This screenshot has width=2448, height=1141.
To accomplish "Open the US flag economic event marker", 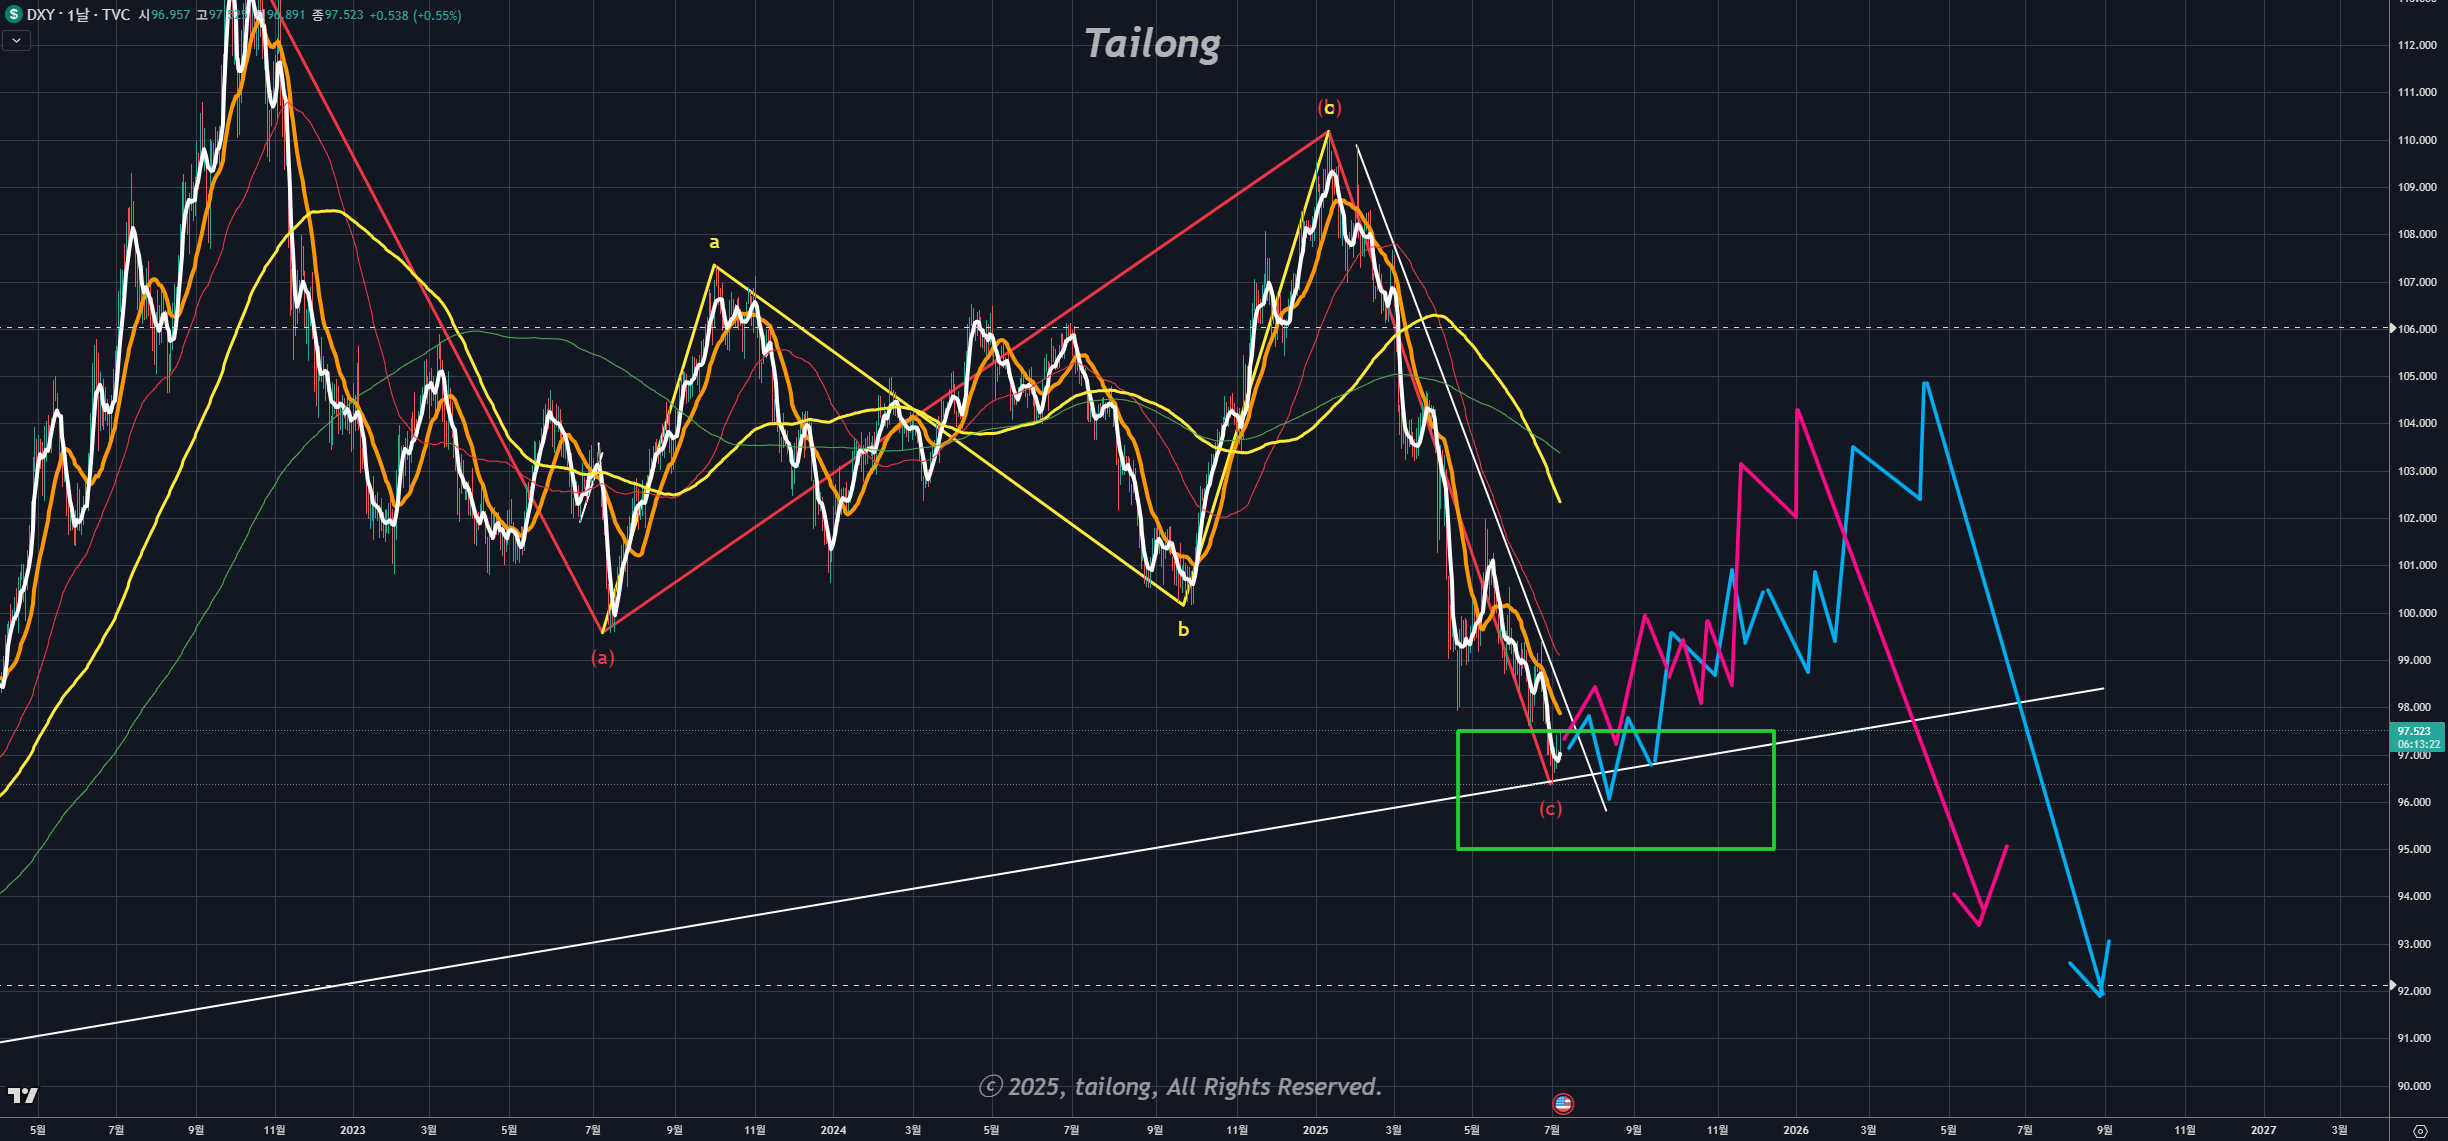I will 1563,1104.
